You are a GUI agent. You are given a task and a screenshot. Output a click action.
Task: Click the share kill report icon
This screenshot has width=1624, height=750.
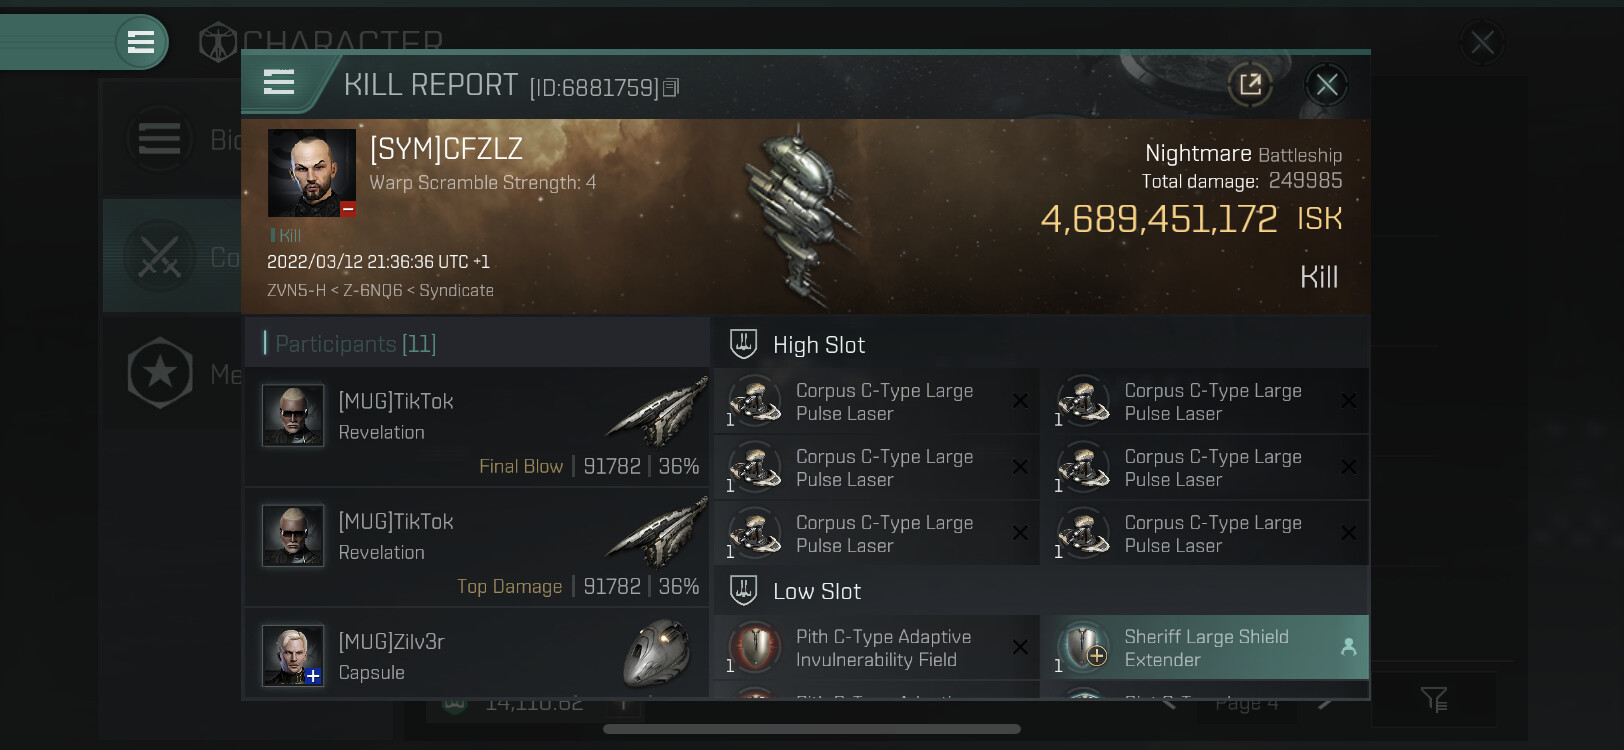tap(1250, 85)
